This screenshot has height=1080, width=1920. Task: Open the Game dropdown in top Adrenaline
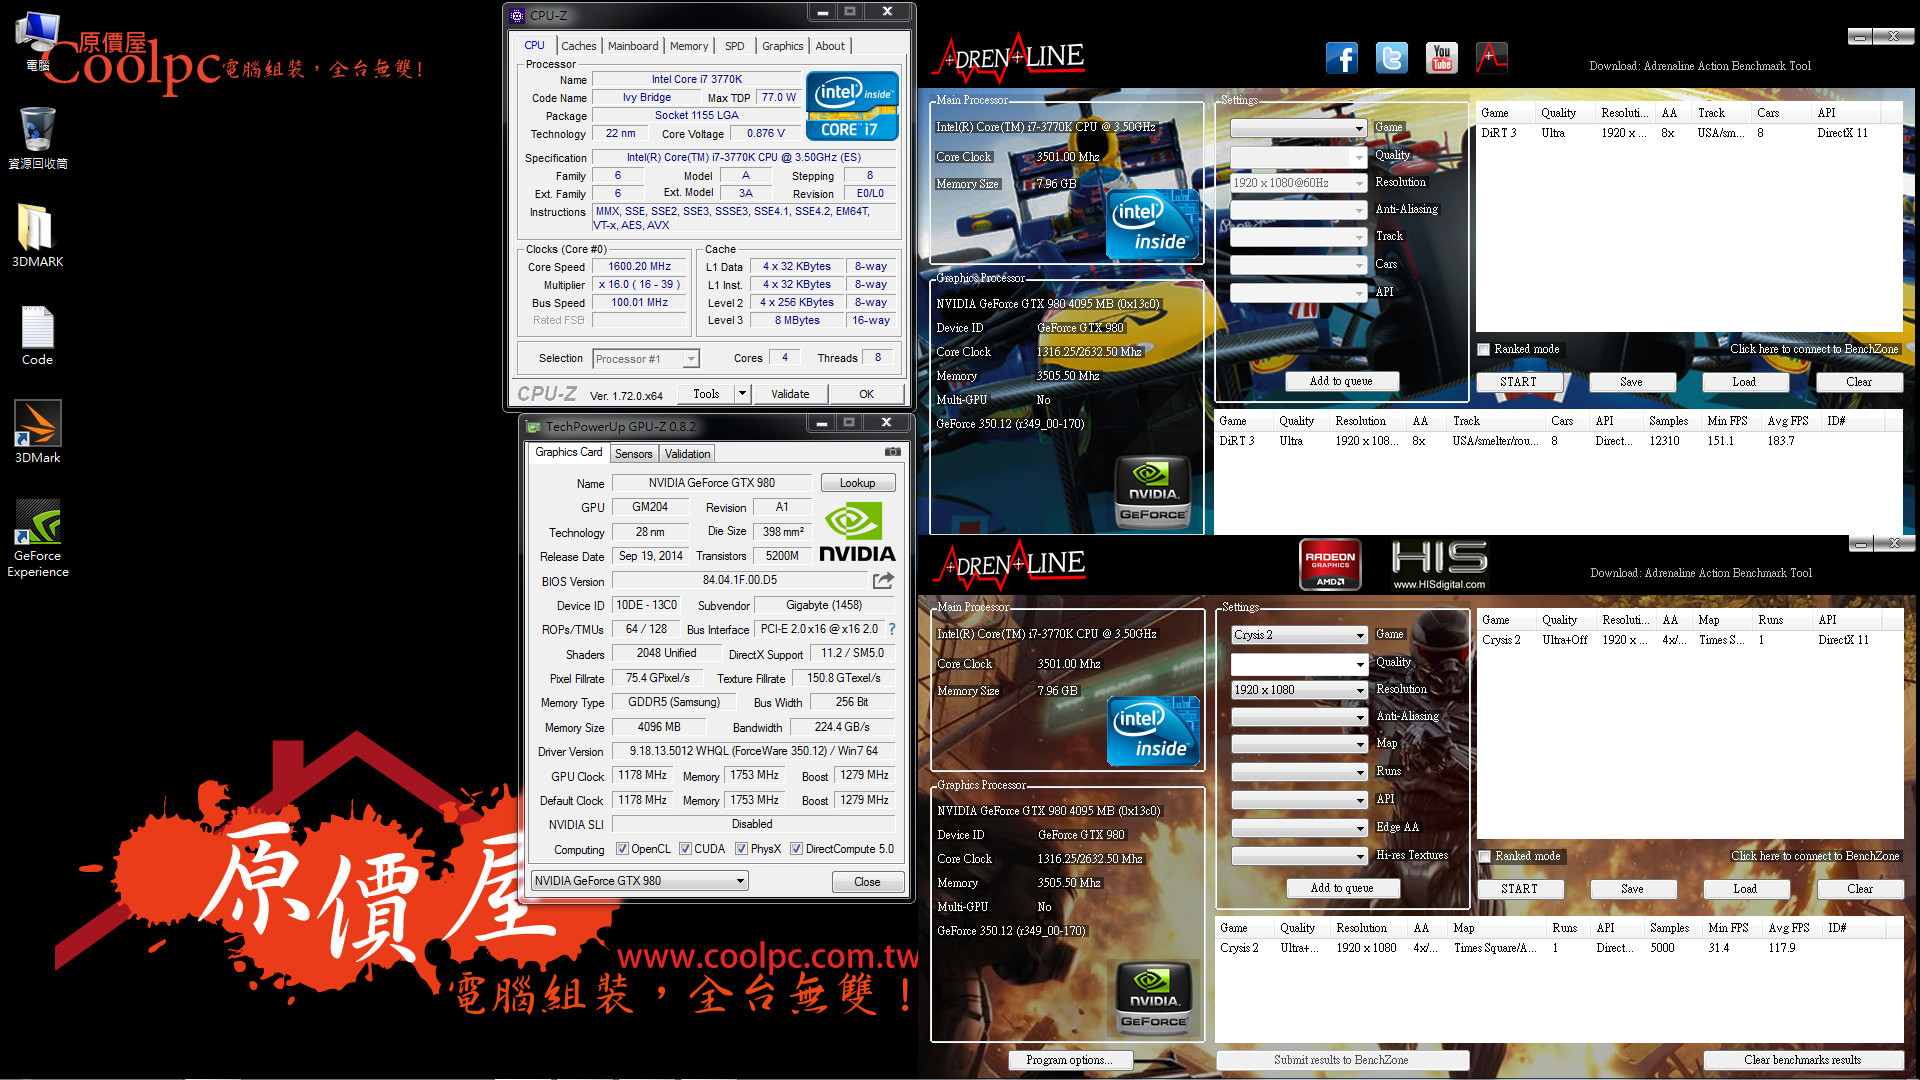pyautogui.click(x=1298, y=128)
